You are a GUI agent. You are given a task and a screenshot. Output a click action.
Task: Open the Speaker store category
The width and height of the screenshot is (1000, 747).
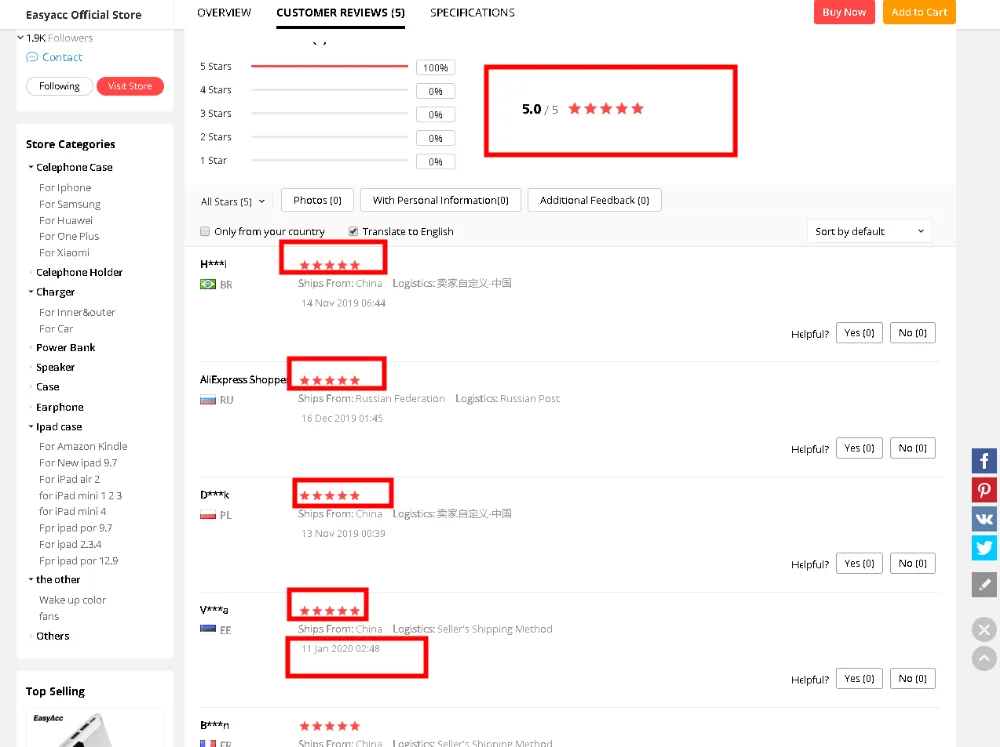(x=55, y=367)
